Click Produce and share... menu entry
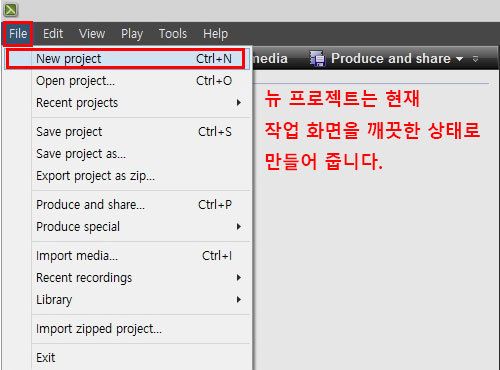This screenshot has height=370, width=500. click(127, 205)
